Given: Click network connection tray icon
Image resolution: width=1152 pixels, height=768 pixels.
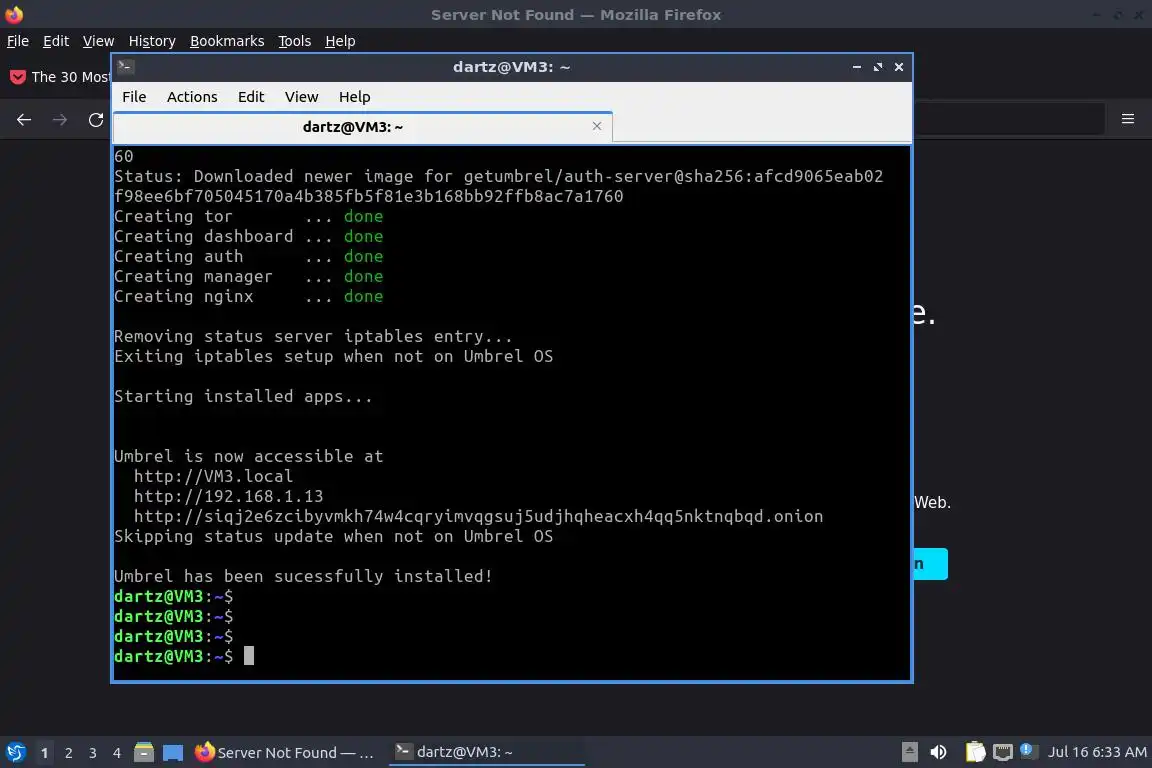Looking at the screenshot, I should [1003, 752].
